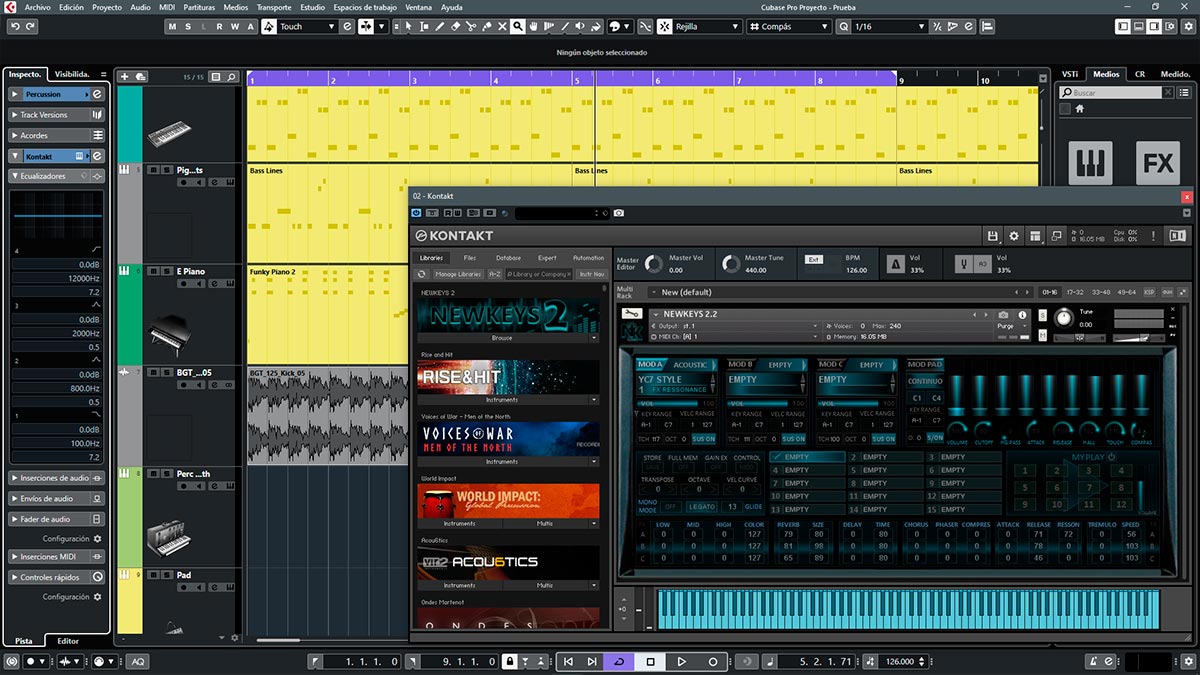Screen dimensions: 1200x675
Task: Open the Transporte menu
Action: pyautogui.click(x=274, y=7)
